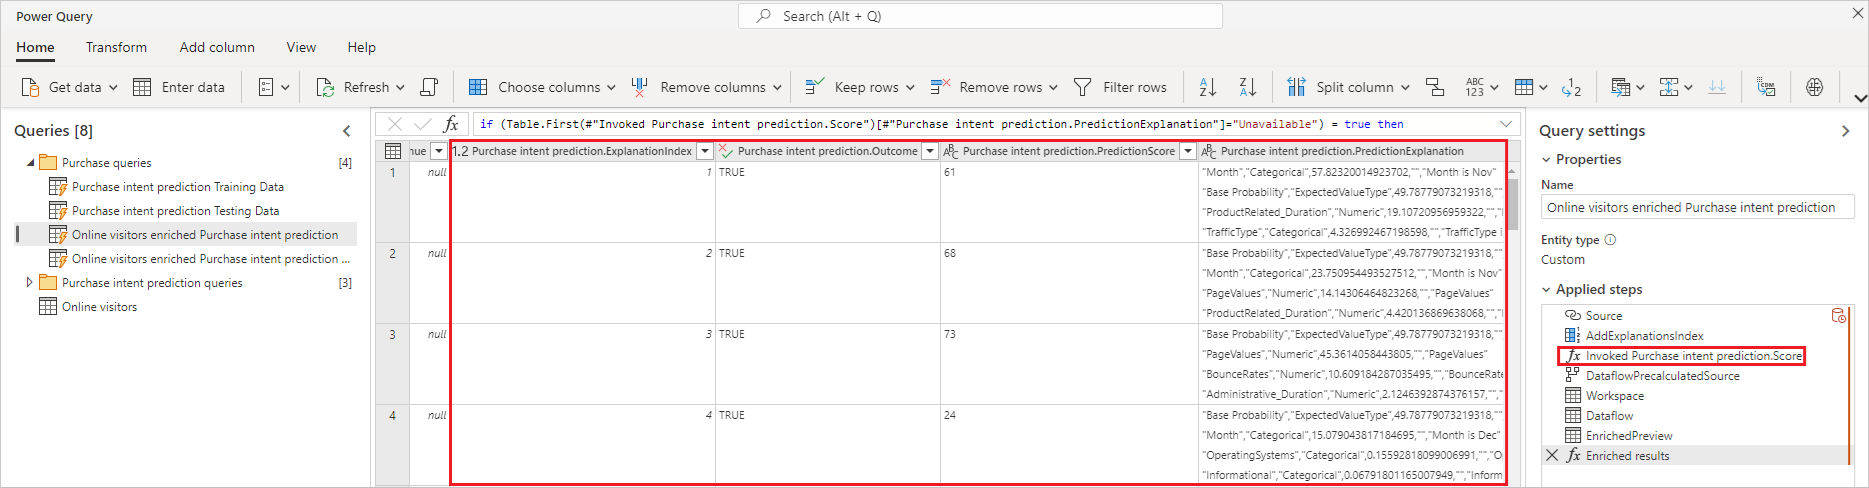This screenshot has height=488, width=1869.
Task: Collapse the Properties section
Action: click(x=1546, y=160)
